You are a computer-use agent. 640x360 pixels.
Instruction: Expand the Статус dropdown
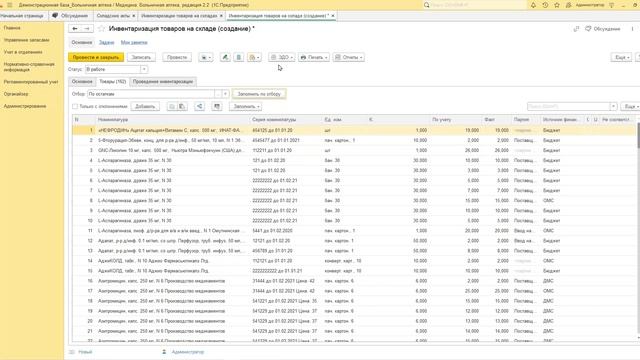(x=144, y=69)
